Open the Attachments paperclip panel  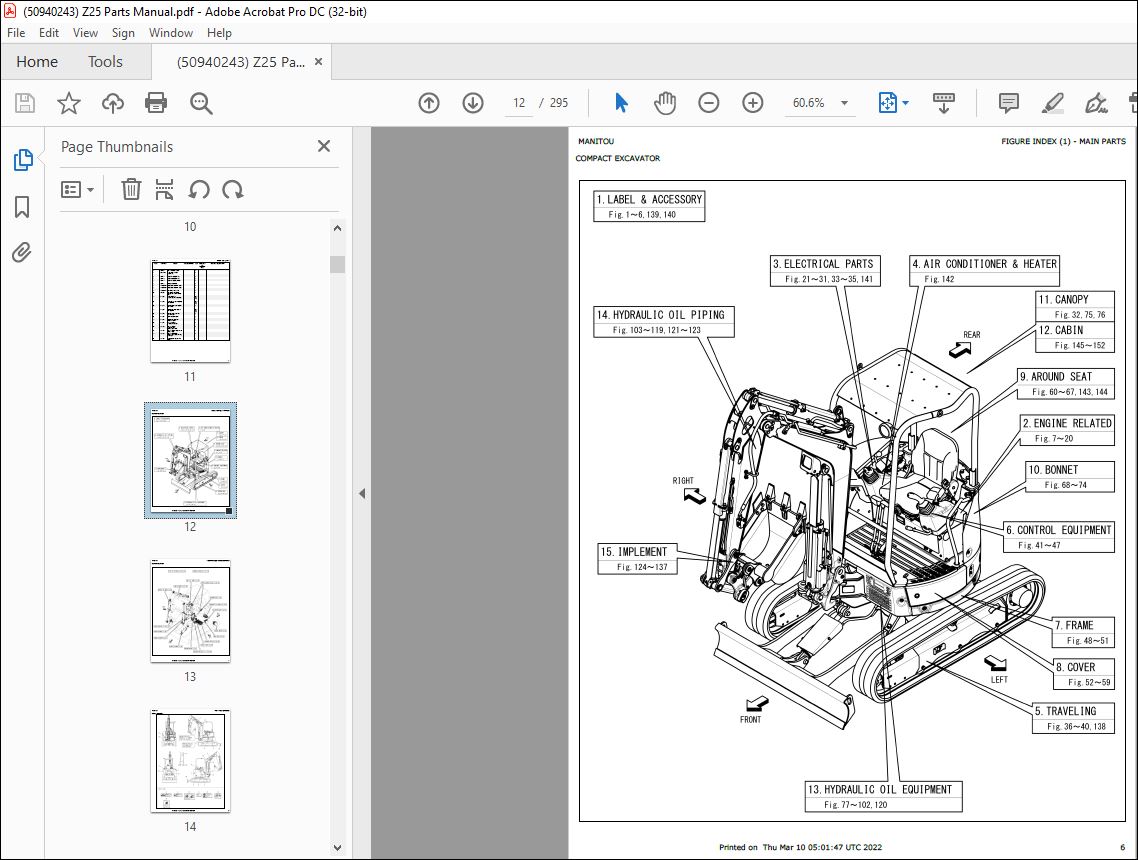tap(22, 253)
